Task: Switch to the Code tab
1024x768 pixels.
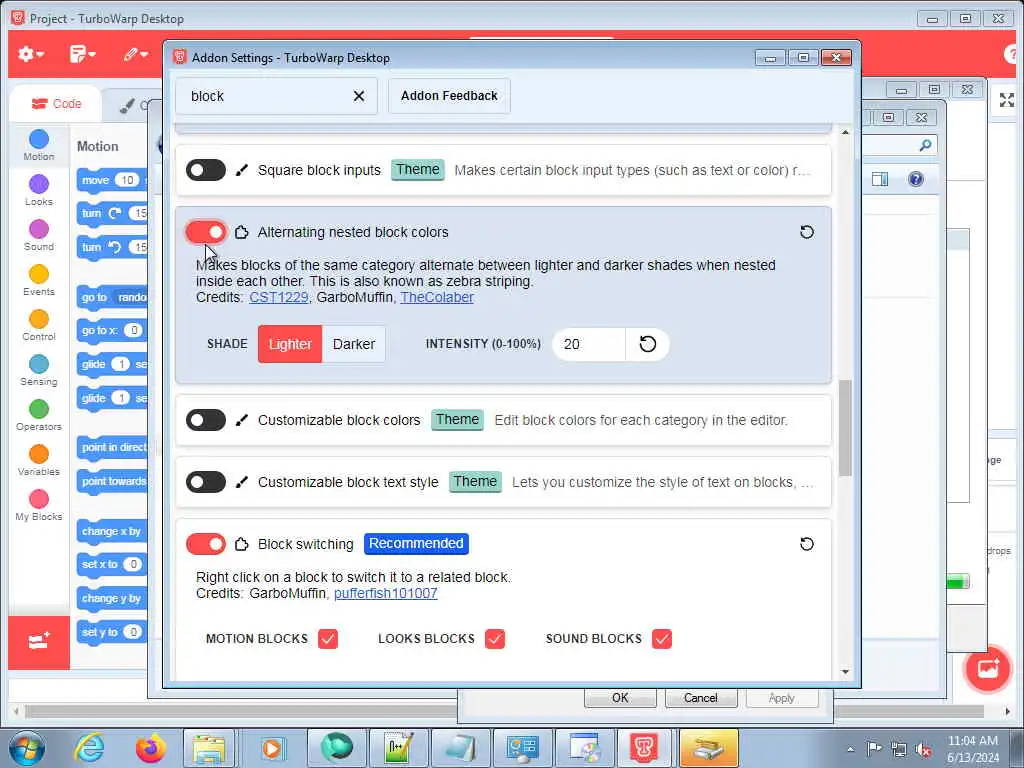Action: (x=56, y=104)
